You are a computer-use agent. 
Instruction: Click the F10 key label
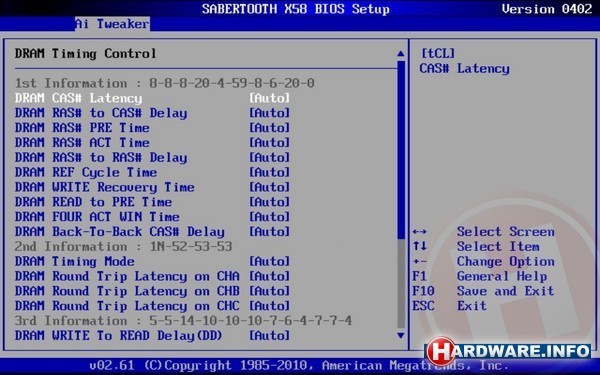point(423,291)
